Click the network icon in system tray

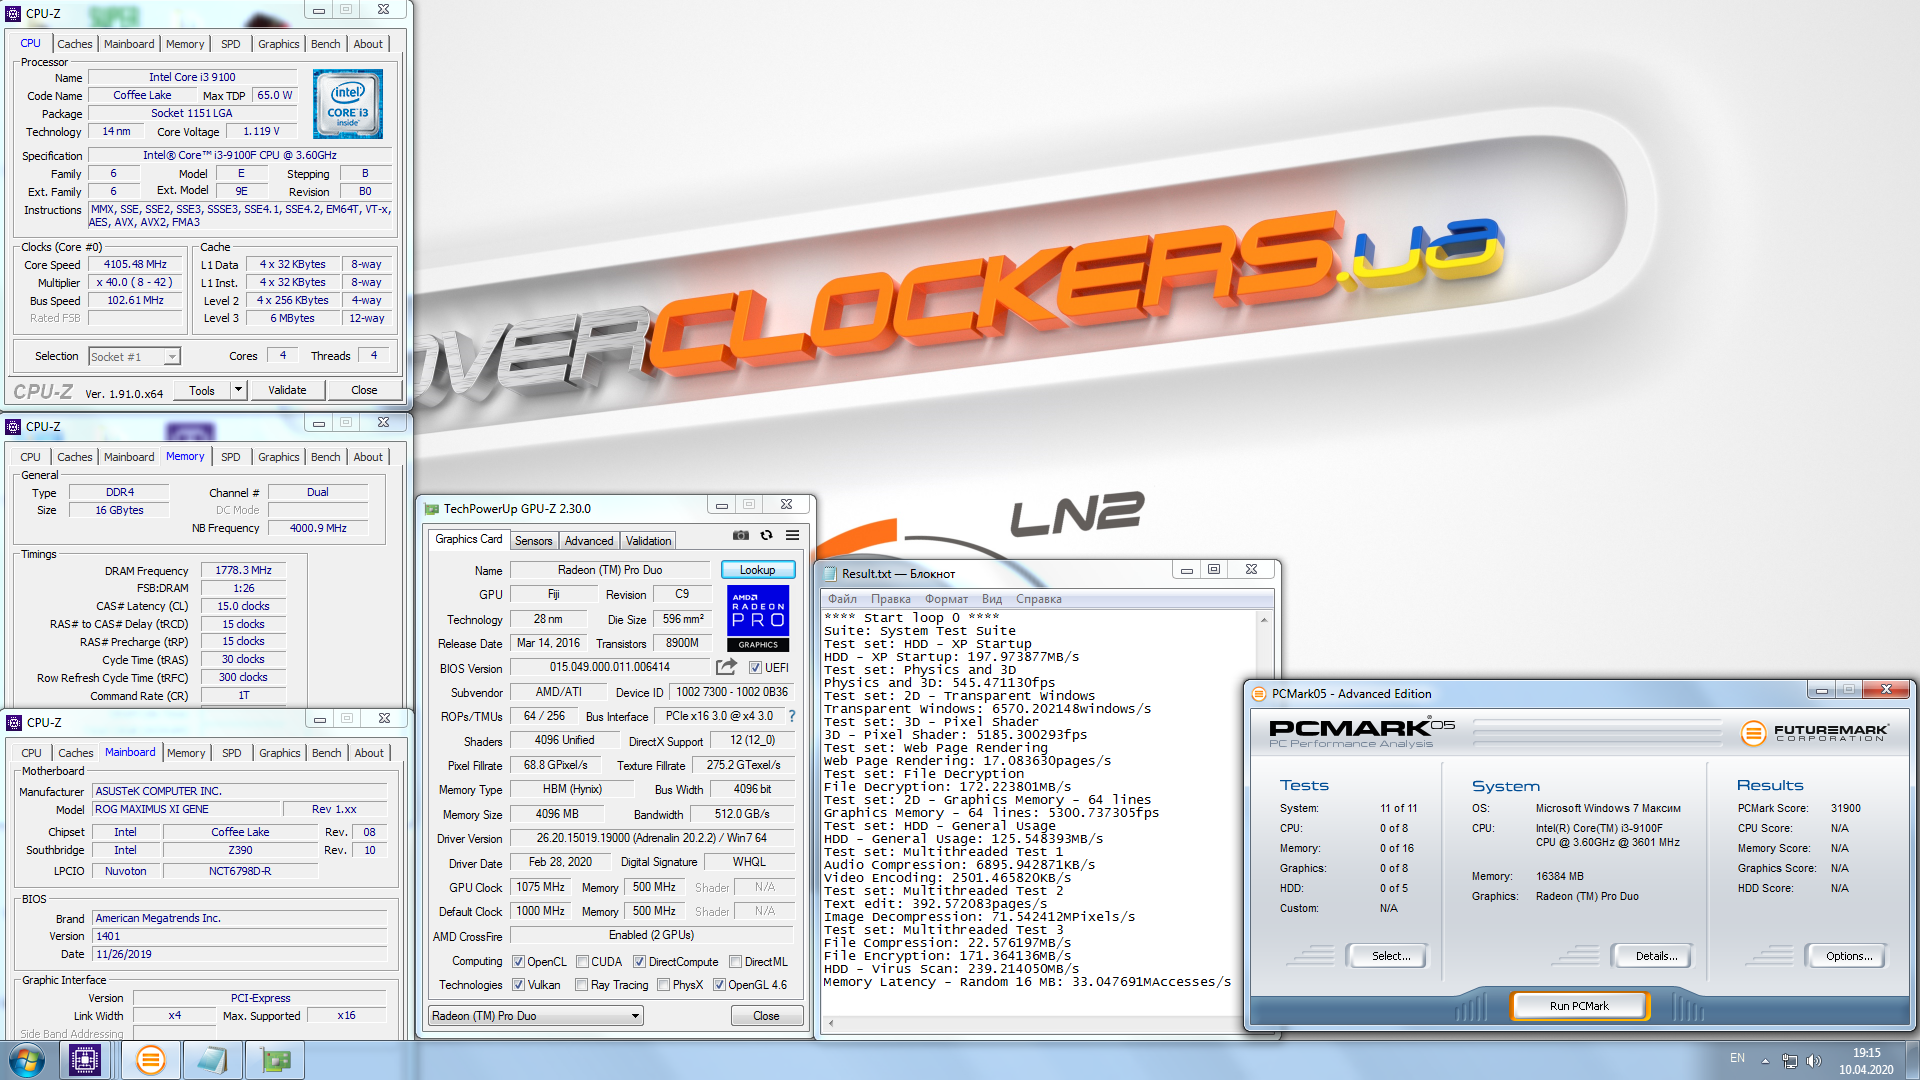point(1790,1060)
